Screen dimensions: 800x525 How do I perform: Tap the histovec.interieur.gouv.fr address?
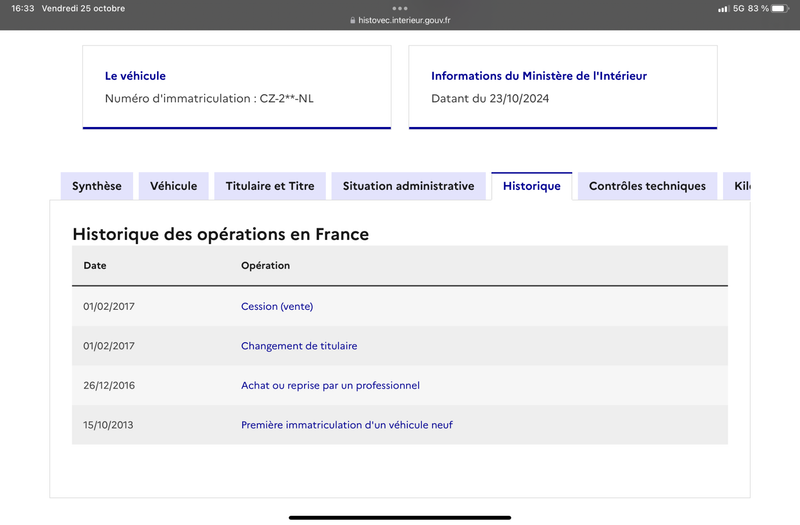pyautogui.click(x=404, y=20)
